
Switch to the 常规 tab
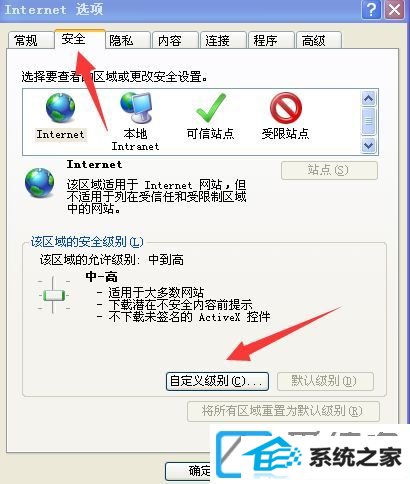[x=26, y=41]
